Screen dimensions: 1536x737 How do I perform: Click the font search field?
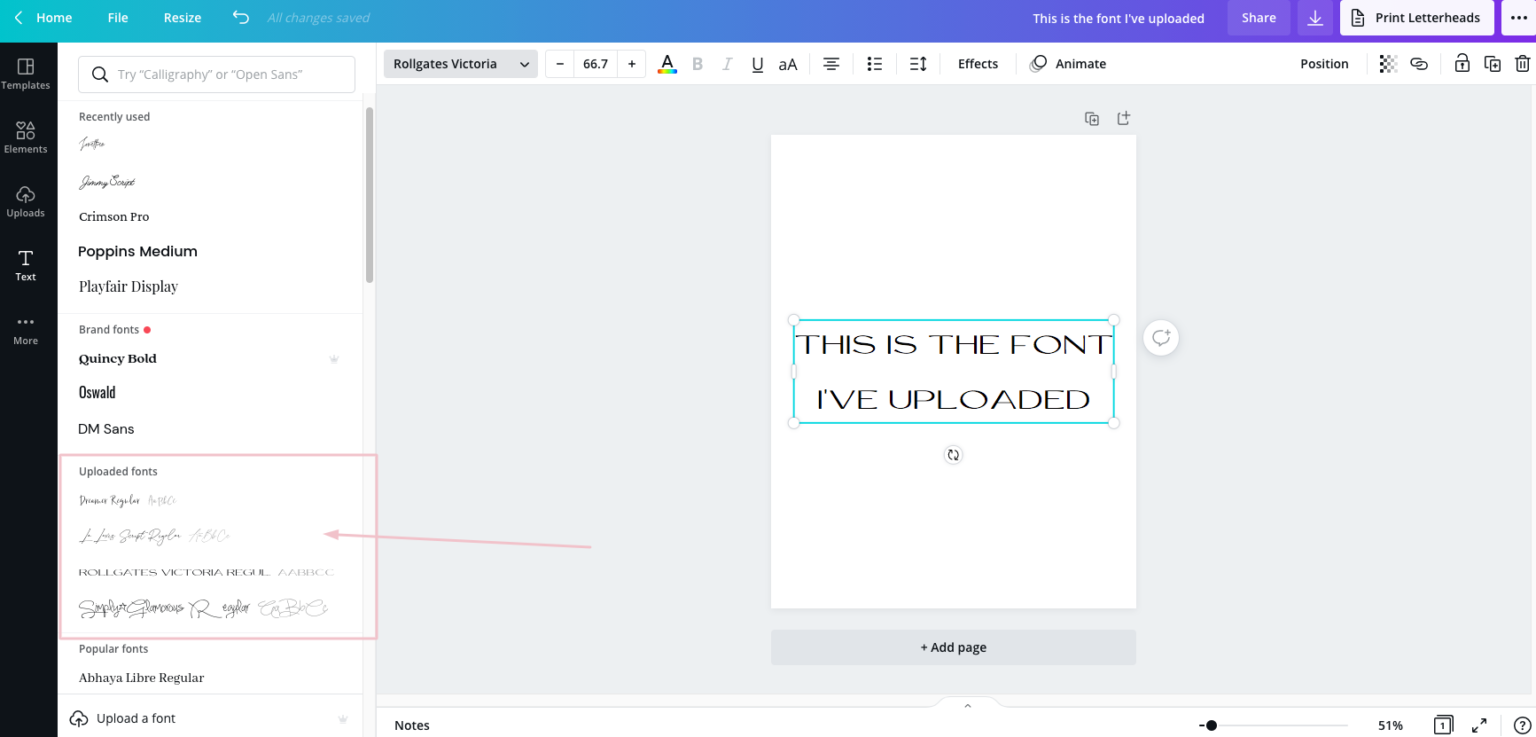tap(216, 74)
